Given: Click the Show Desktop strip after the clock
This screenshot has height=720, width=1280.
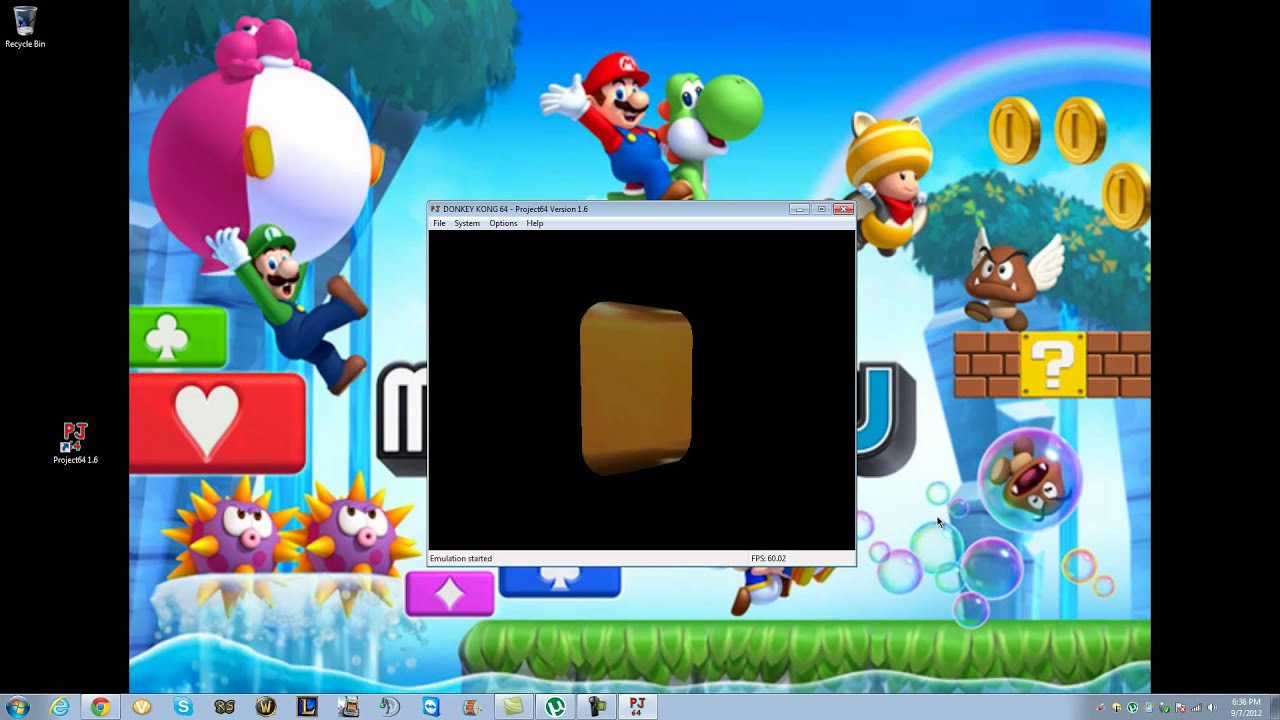Looking at the screenshot, I should [1274, 706].
